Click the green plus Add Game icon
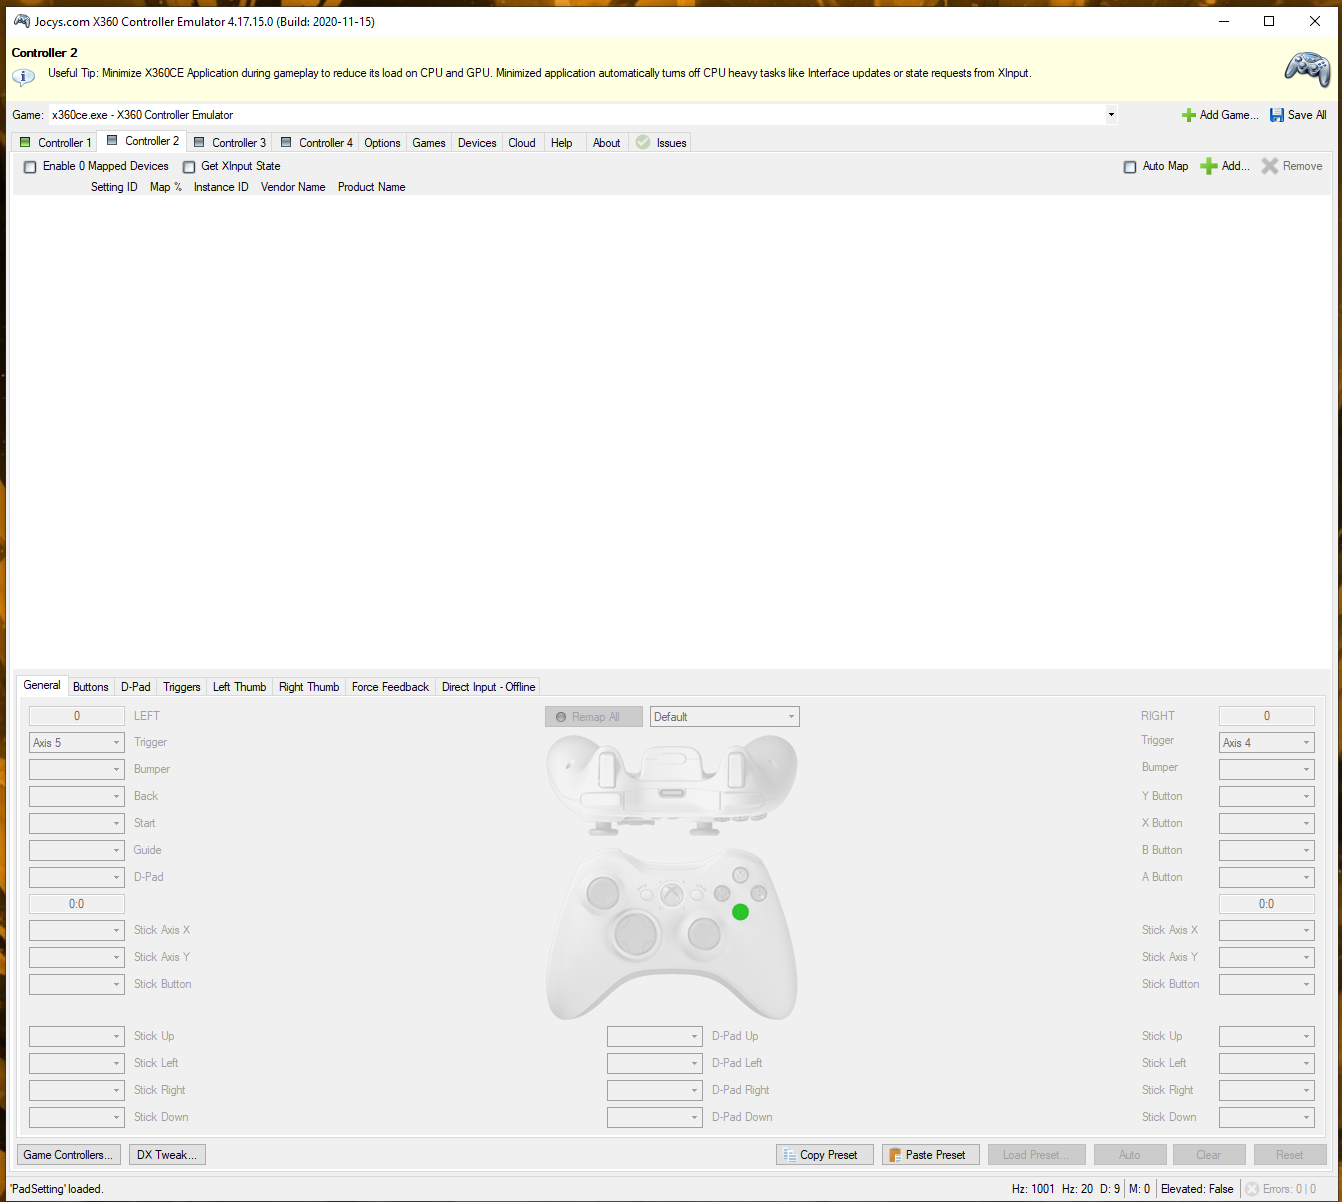The height and width of the screenshot is (1202, 1342). click(1189, 115)
